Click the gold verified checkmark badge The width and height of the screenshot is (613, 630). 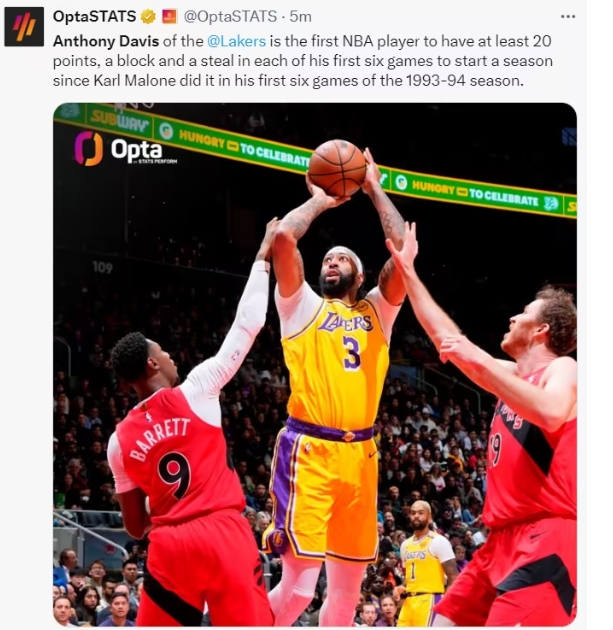point(148,17)
